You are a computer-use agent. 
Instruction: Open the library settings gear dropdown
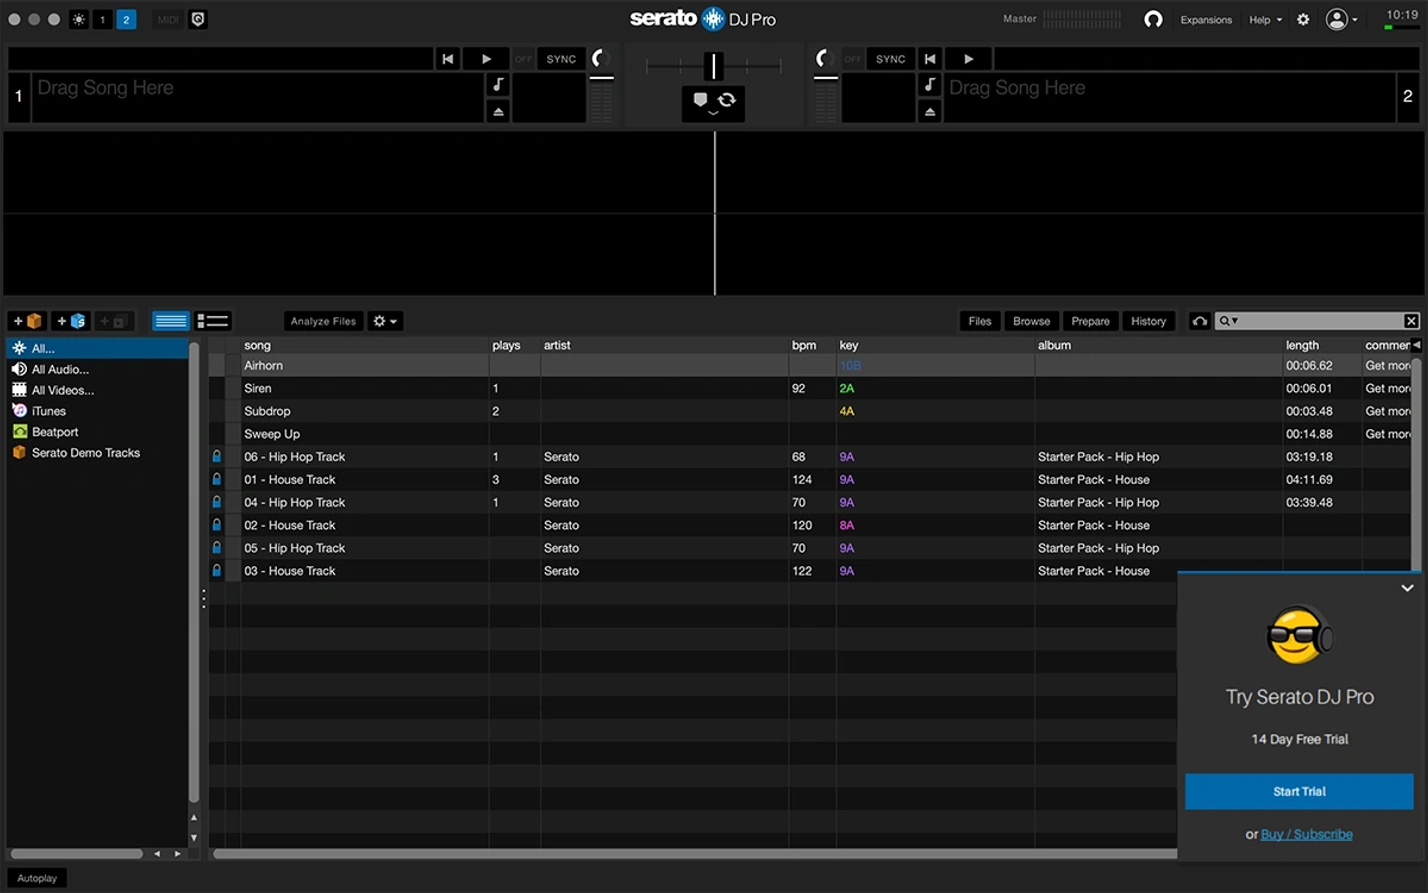coord(385,320)
